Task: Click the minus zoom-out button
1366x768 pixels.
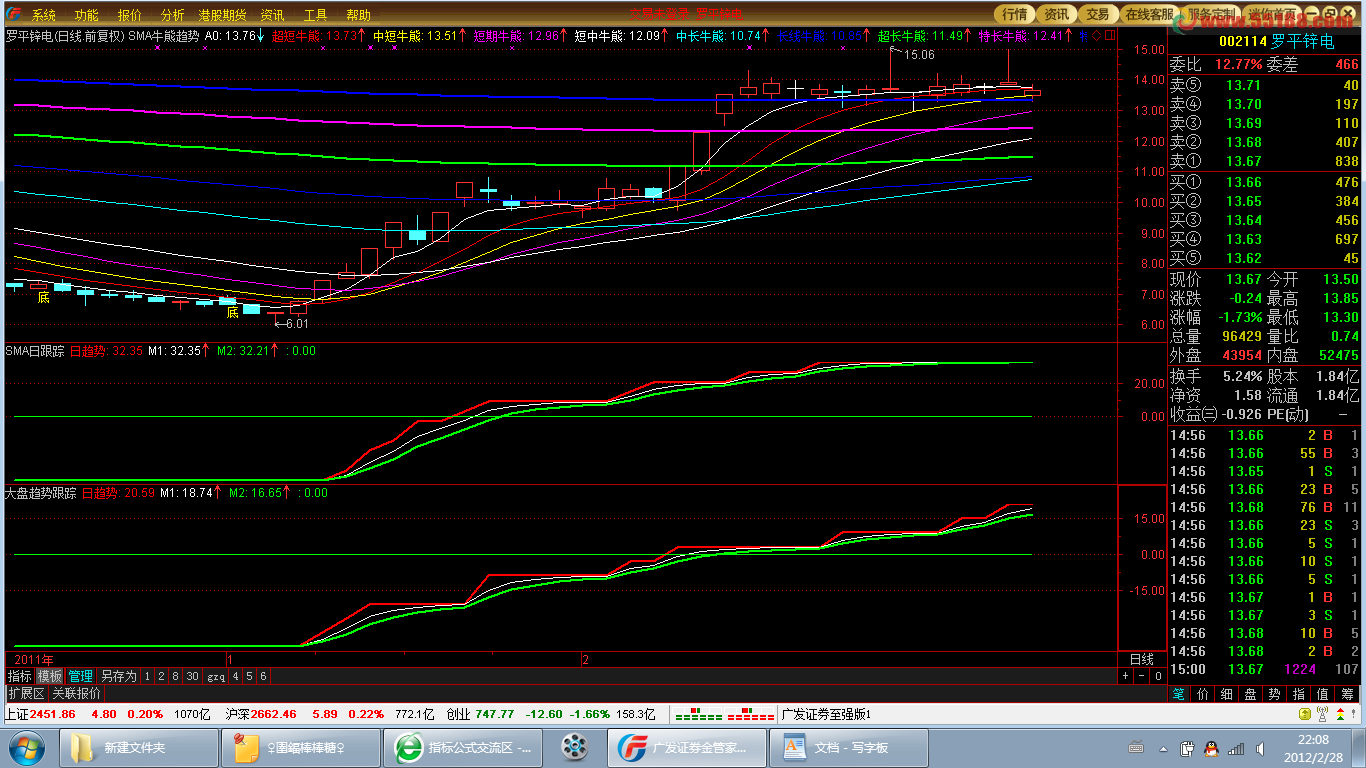Action: 1141,676
